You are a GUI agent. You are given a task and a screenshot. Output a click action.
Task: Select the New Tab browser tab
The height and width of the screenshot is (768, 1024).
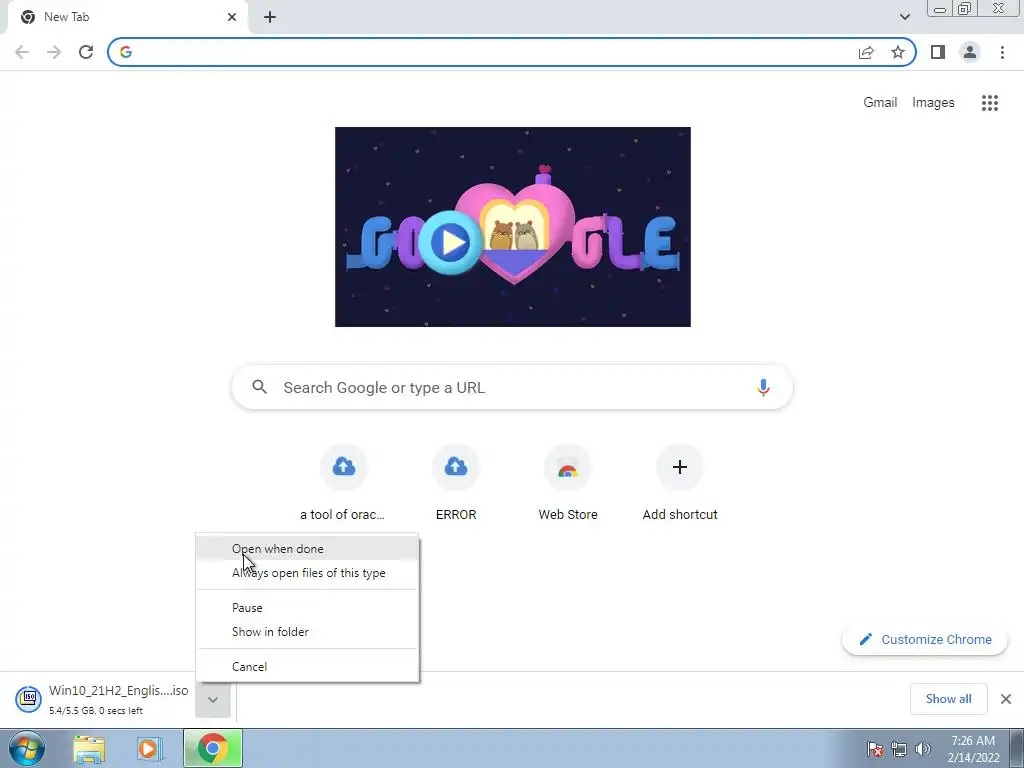tap(126, 17)
